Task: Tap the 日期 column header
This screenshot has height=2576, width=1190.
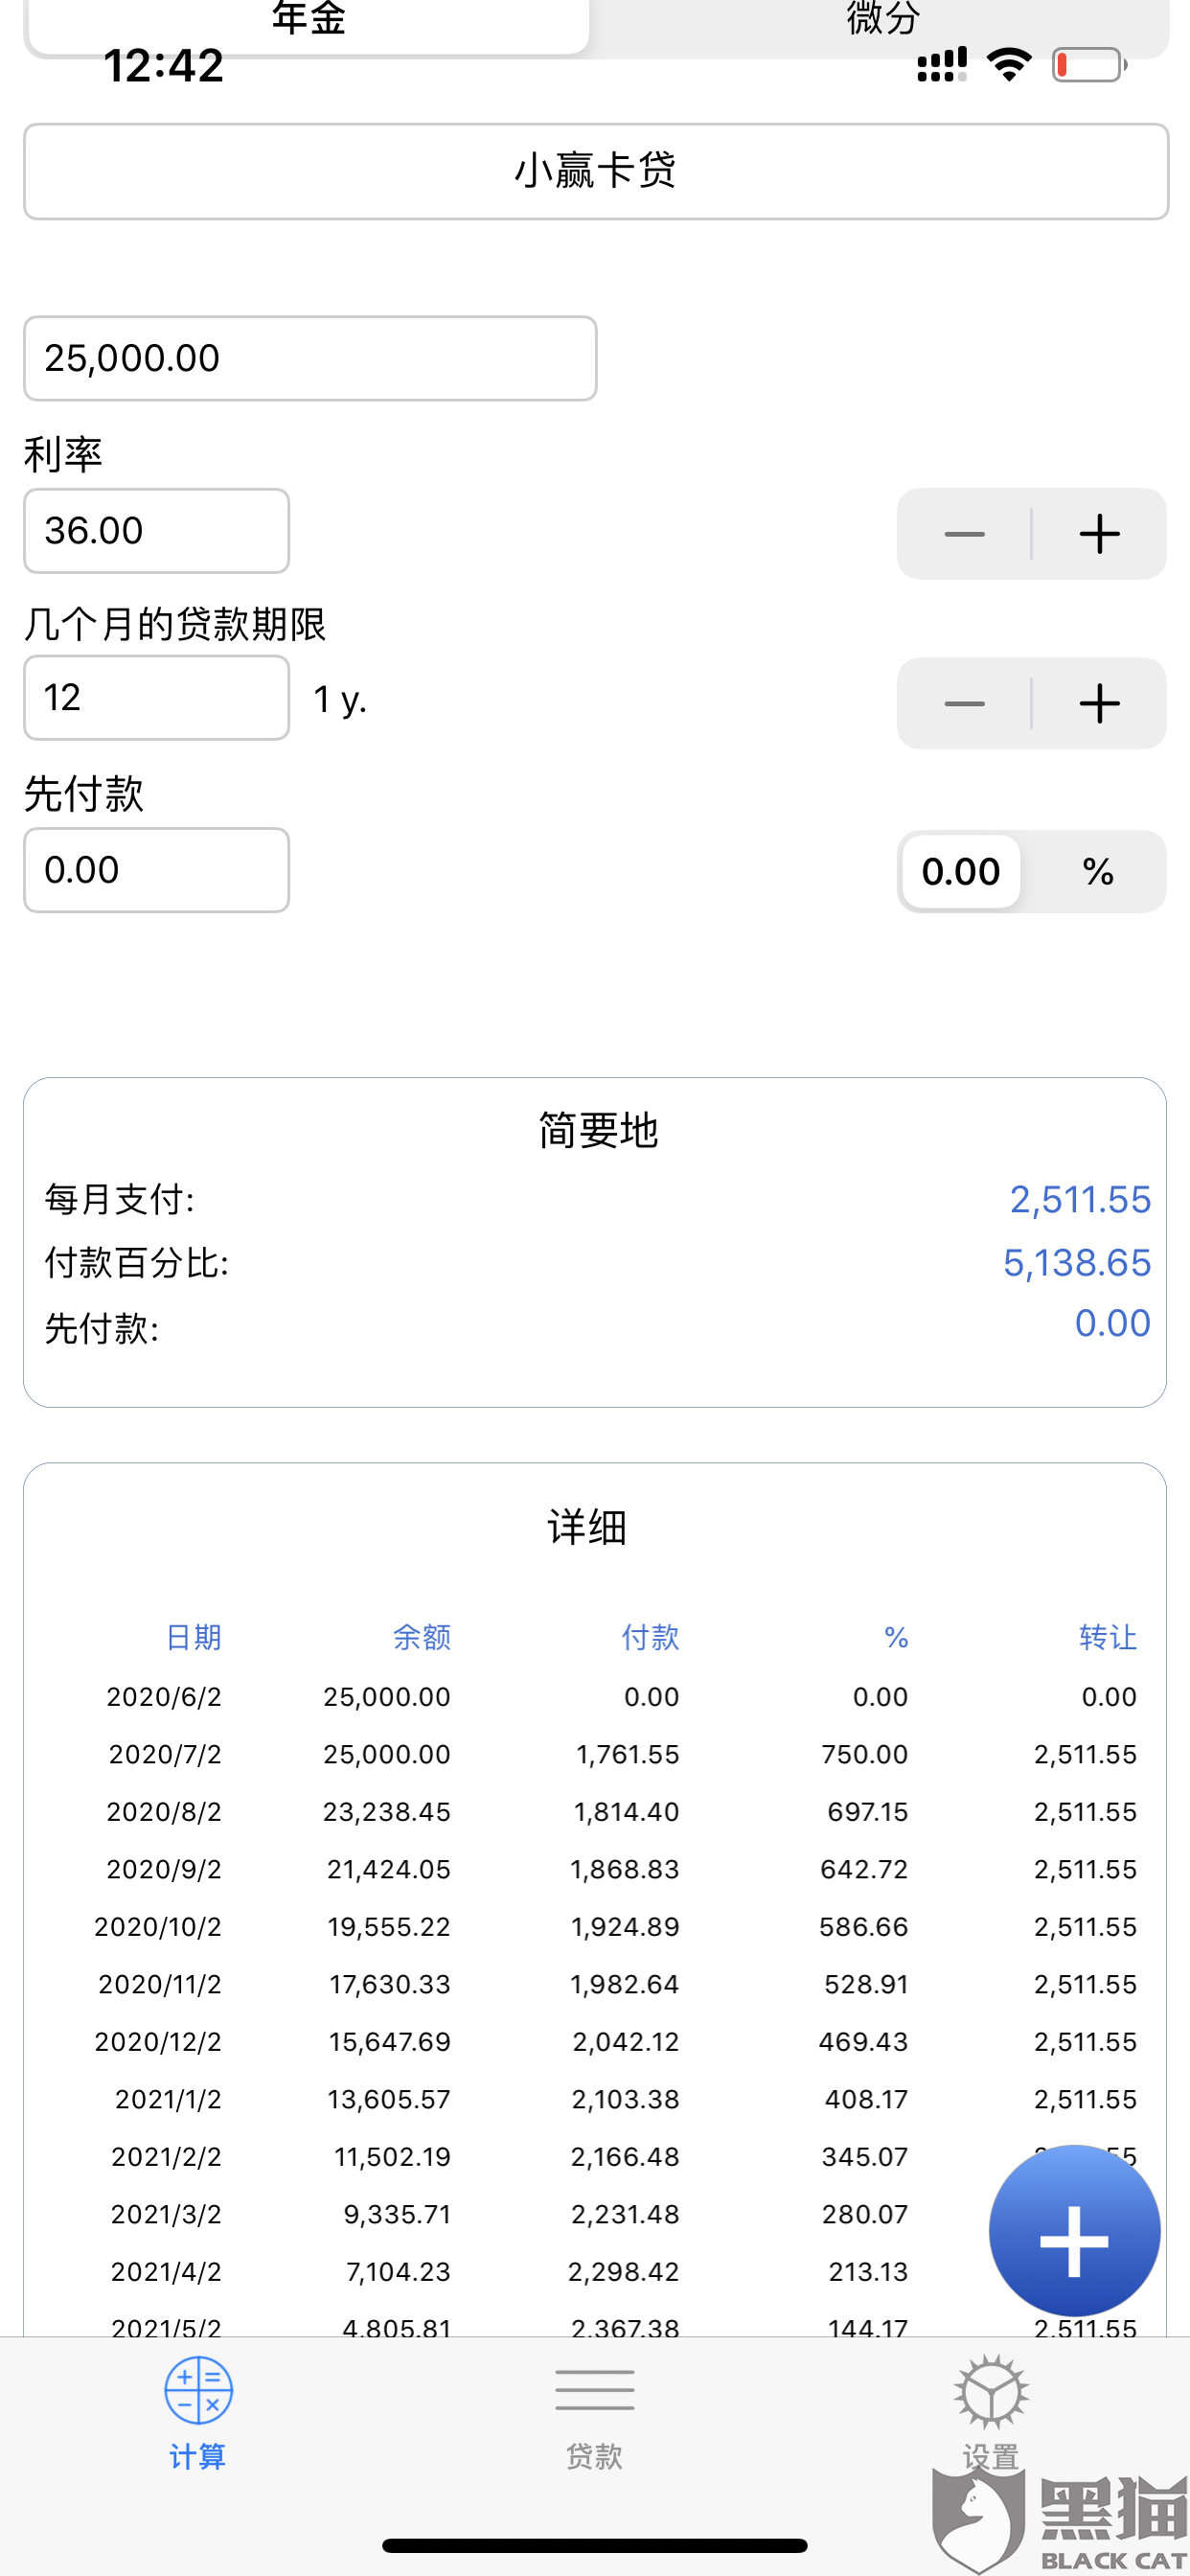Action: (193, 1637)
